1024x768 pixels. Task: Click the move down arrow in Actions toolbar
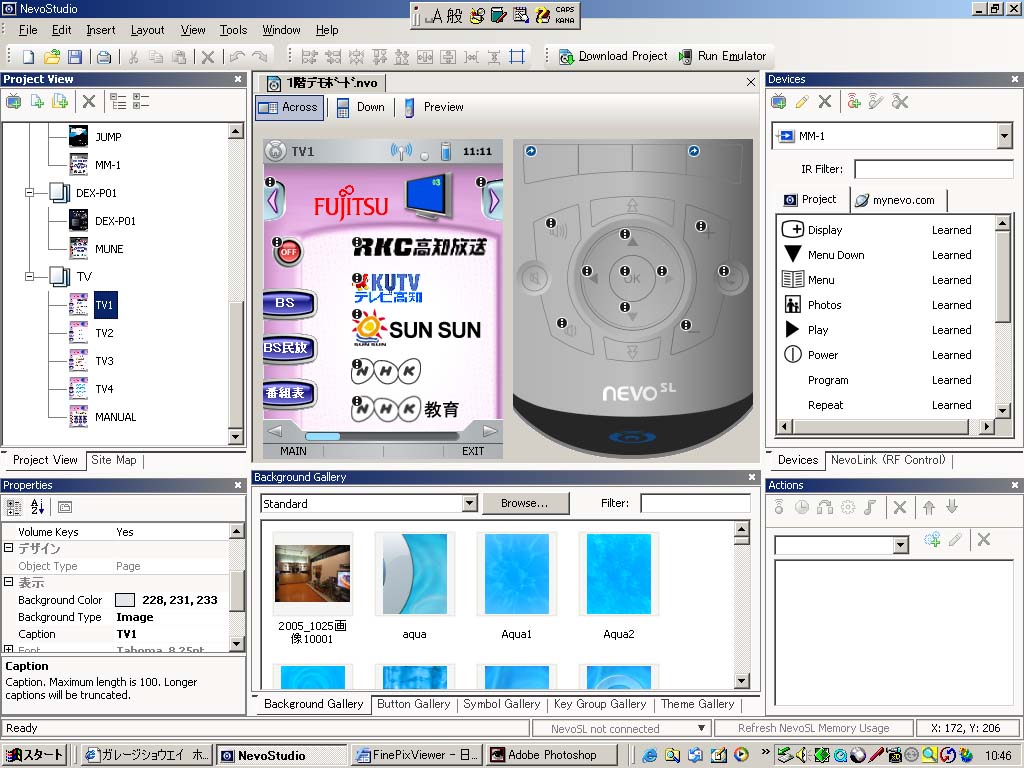click(952, 507)
